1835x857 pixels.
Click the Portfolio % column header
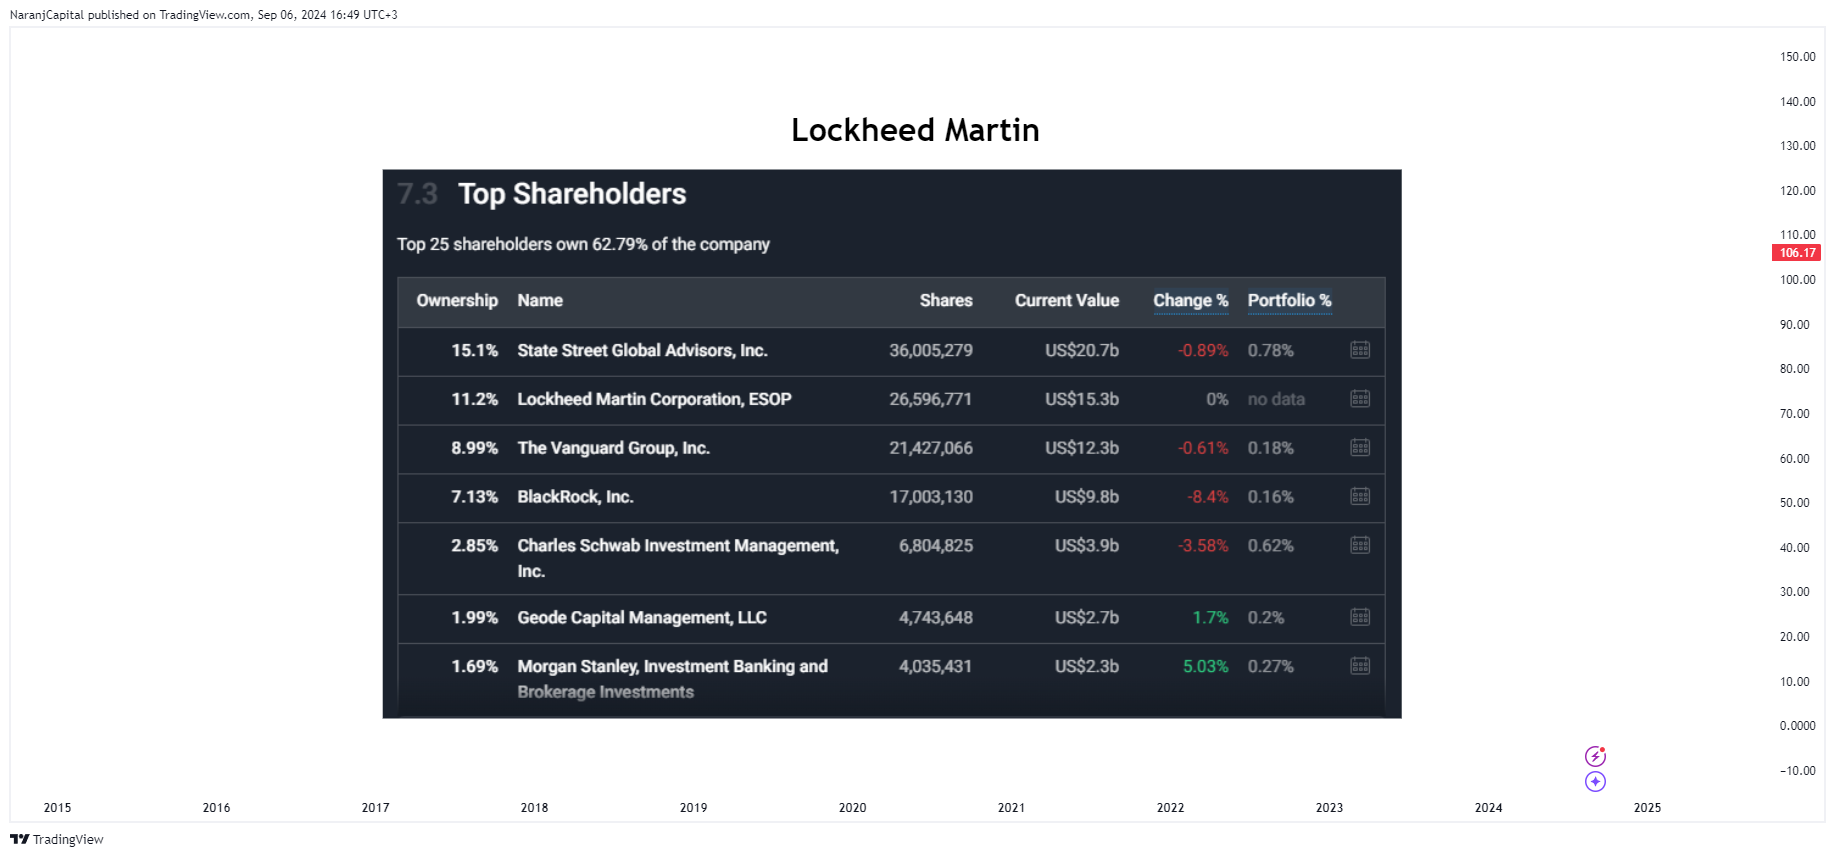pyautogui.click(x=1289, y=301)
